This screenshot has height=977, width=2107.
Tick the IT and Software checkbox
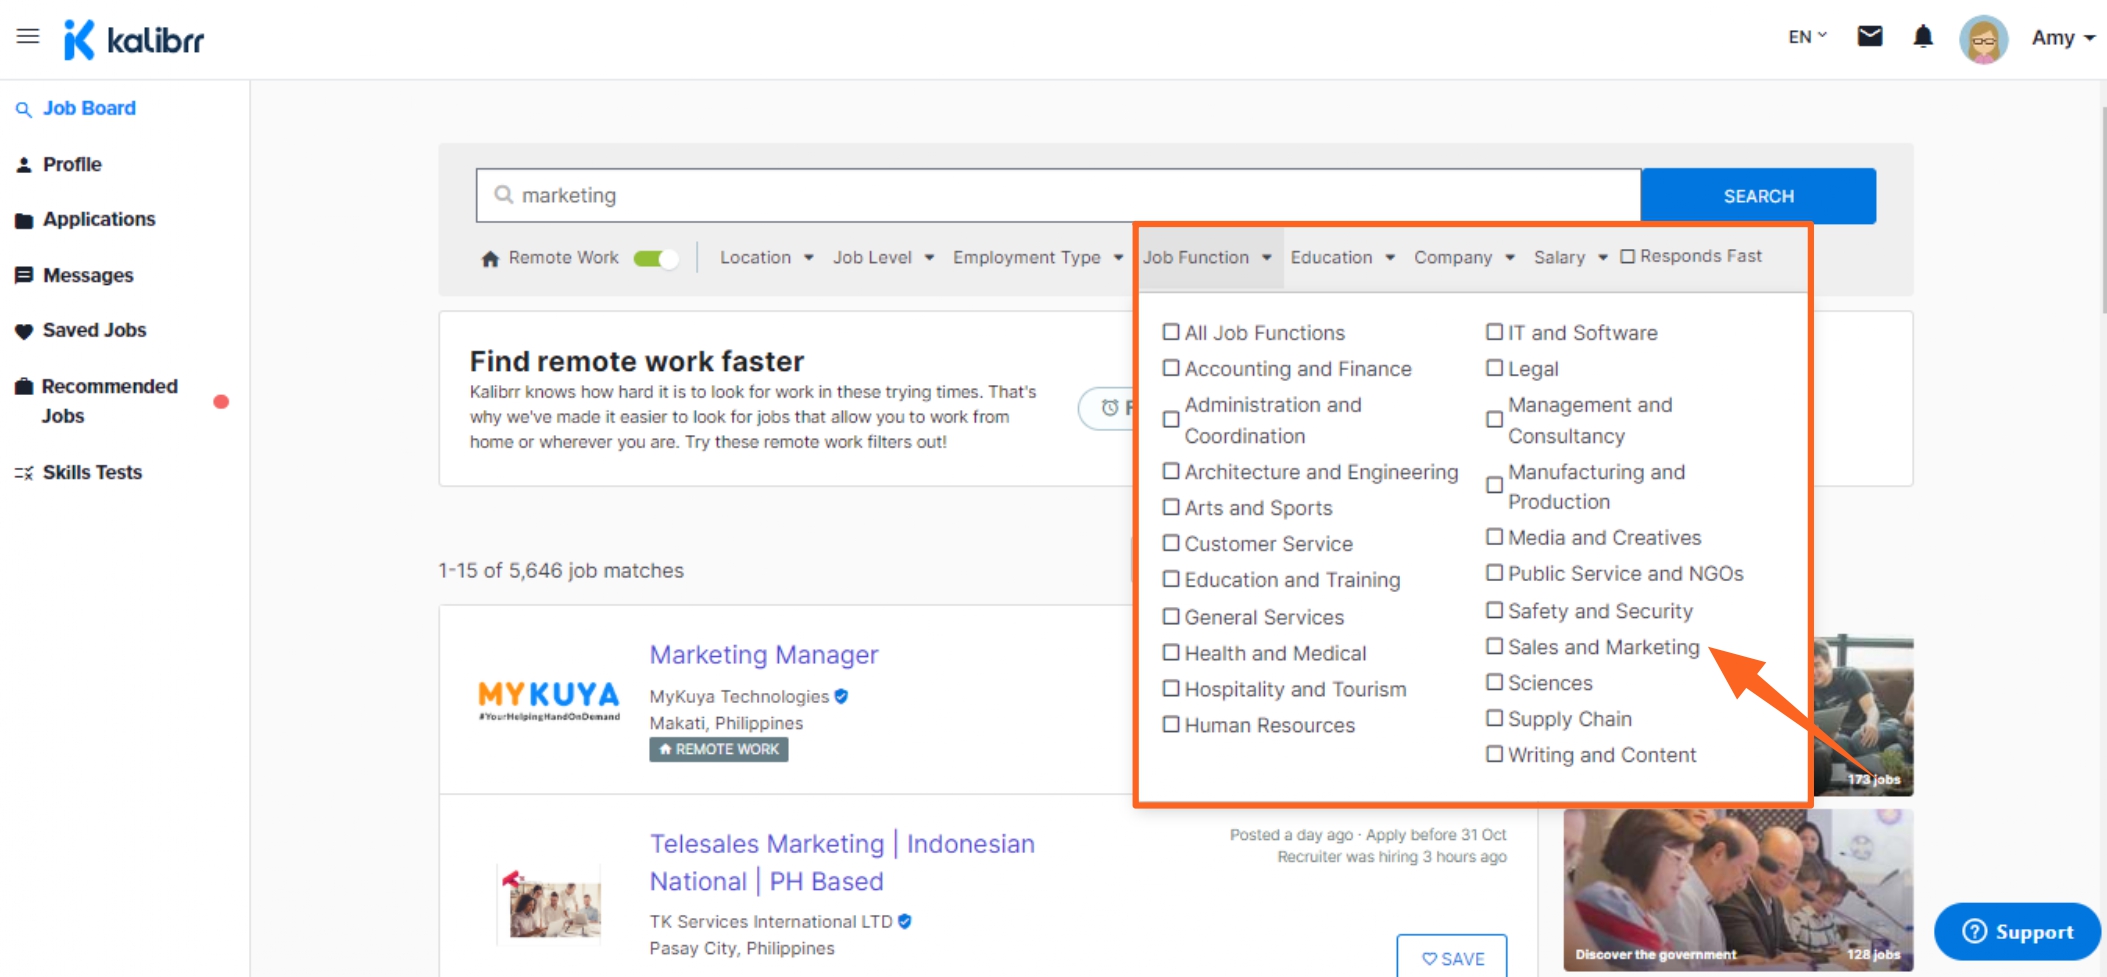[1494, 332]
